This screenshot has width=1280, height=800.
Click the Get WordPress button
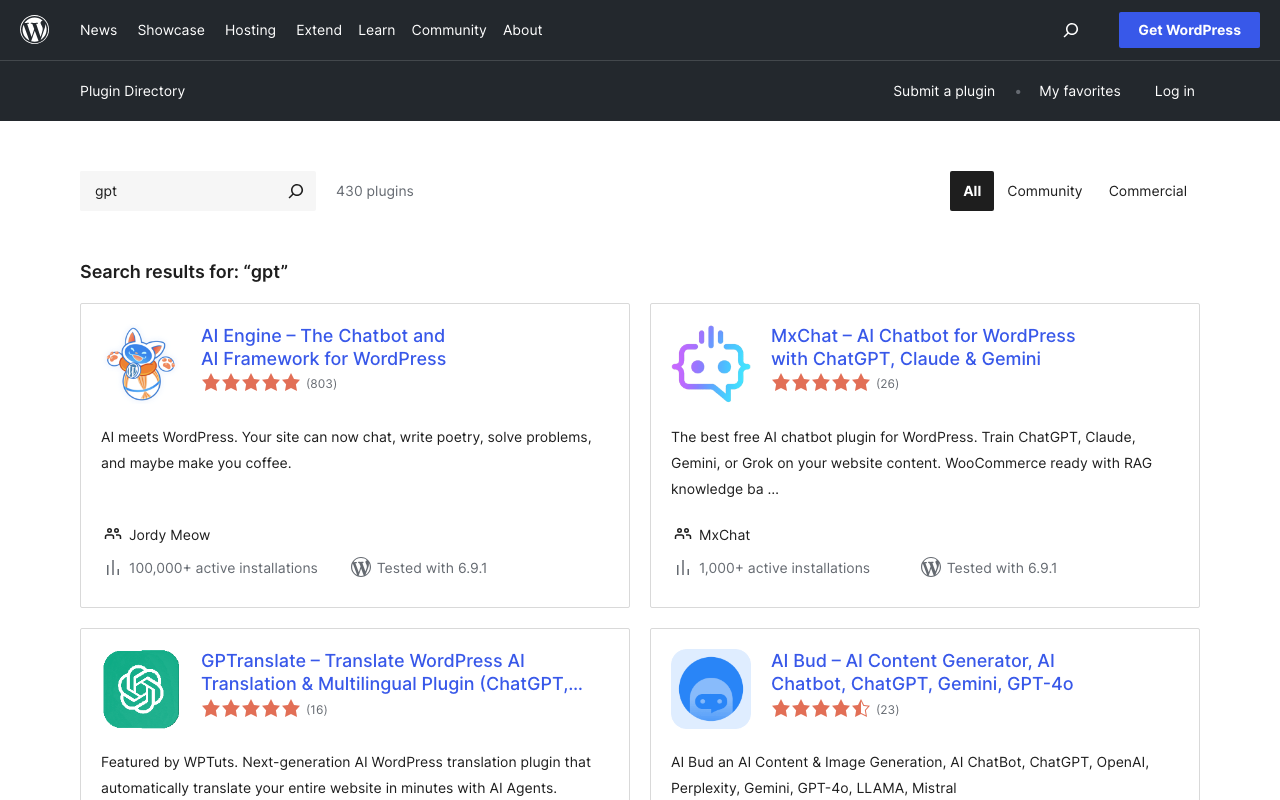click(x=1189, y=30)
